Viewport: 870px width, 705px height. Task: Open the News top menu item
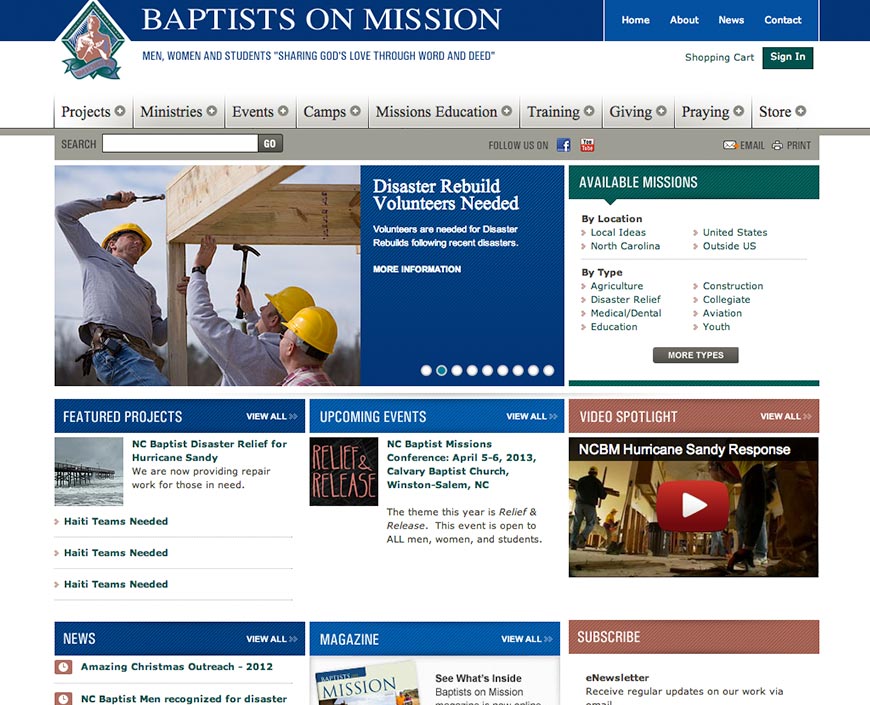731,20
